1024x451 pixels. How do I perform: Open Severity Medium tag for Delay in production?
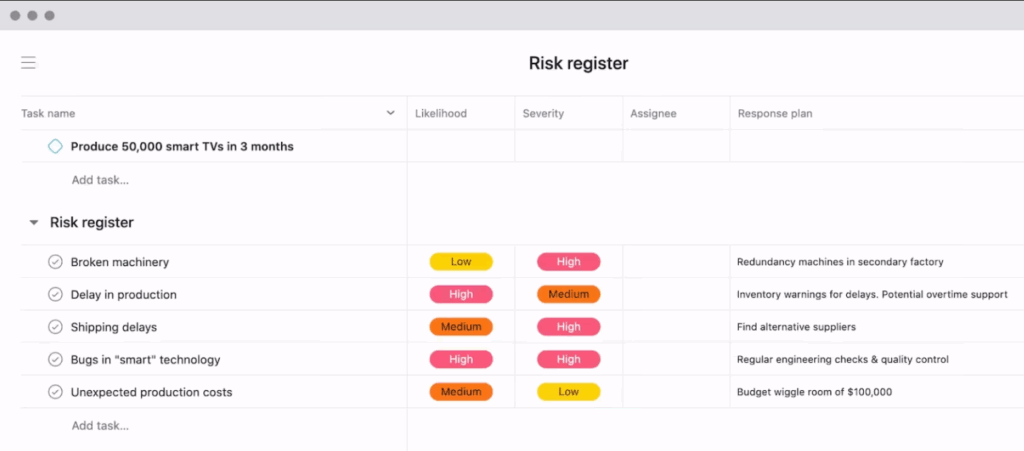tap(569, 294)
